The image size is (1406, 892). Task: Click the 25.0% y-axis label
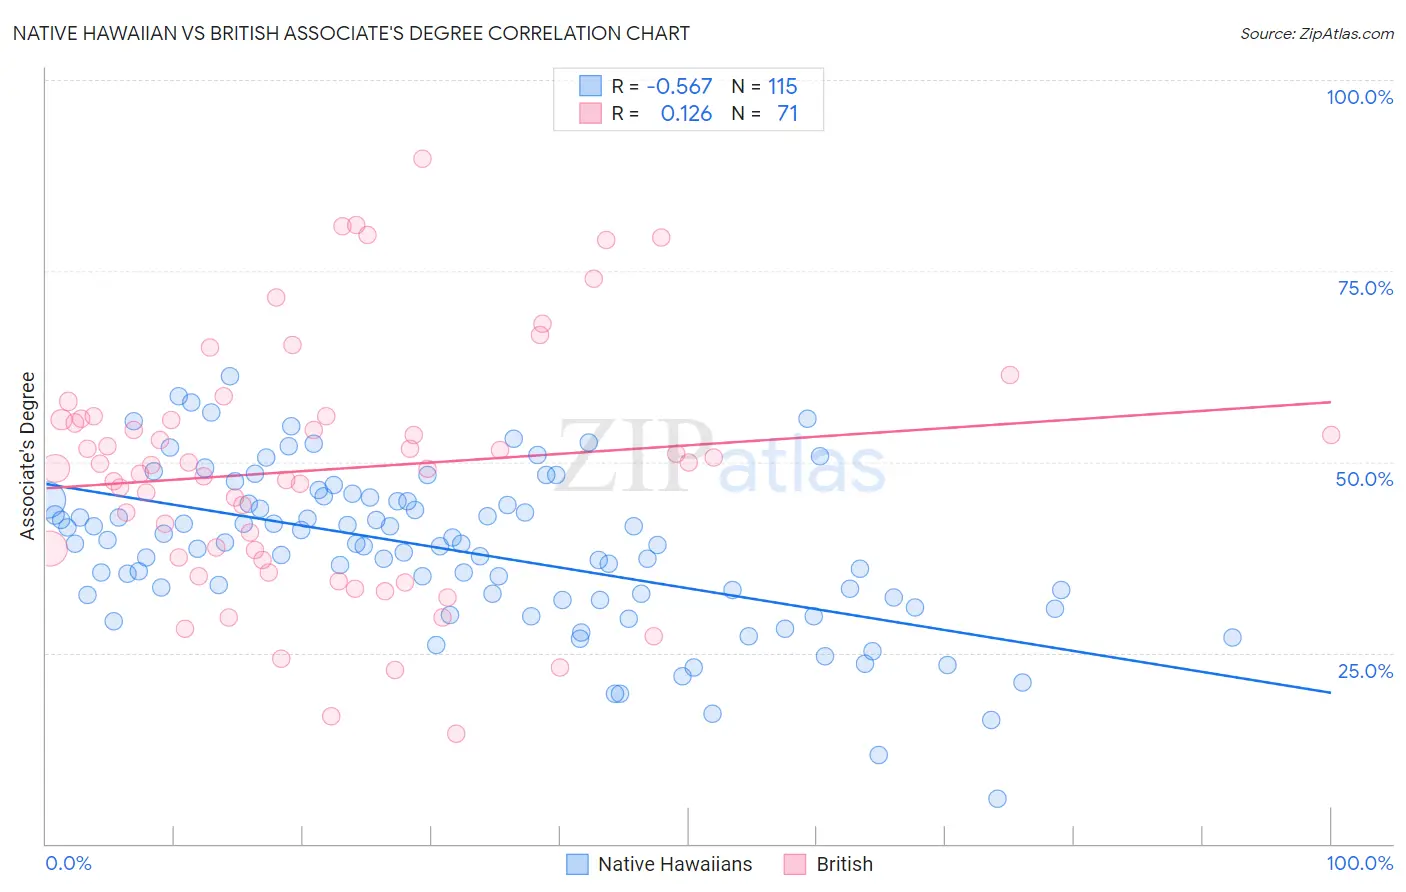(x=1365, y=670)
